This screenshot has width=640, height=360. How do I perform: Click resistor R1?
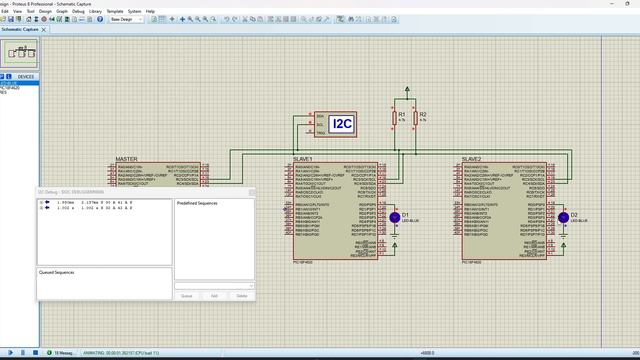click(394, 118)
